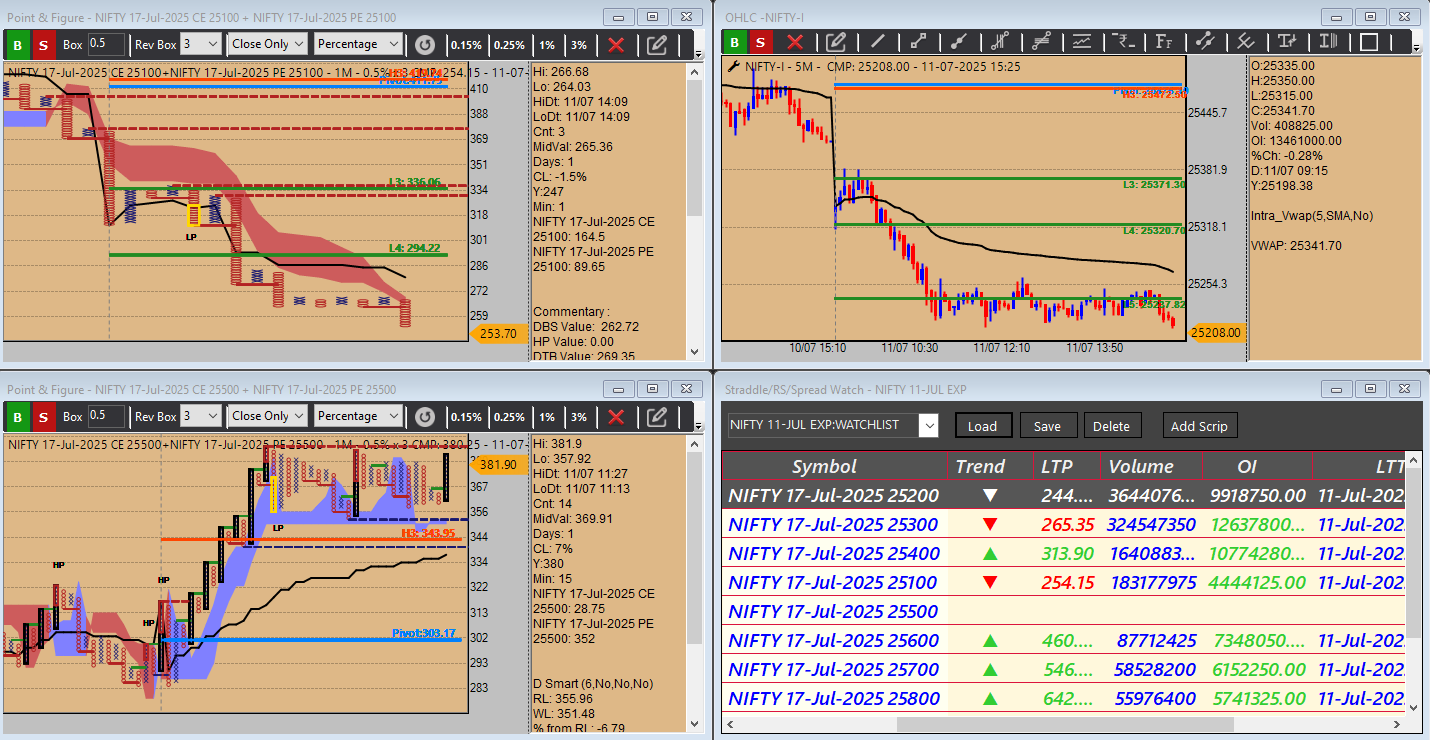Viewport: 1430px width, 740px height.
Task: Select the crossed parallel lines tool
Action: pos(1246,42)
